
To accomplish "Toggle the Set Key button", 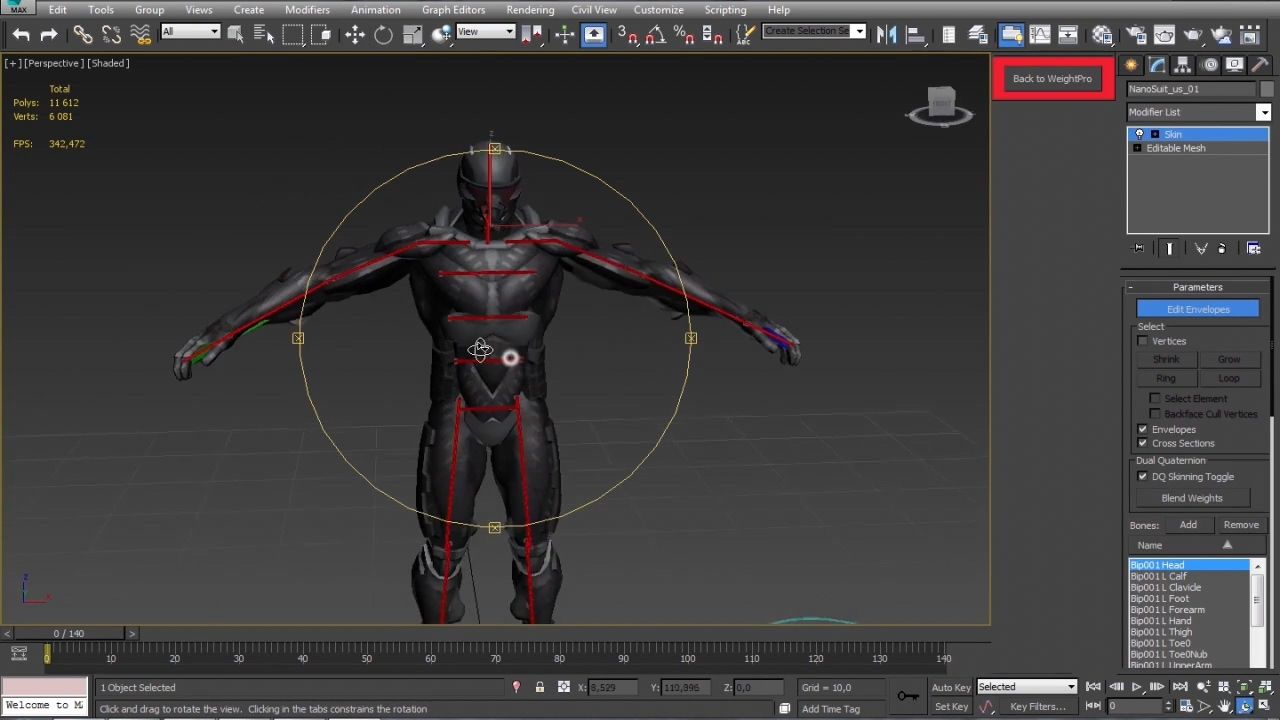I will click(951, 707).
